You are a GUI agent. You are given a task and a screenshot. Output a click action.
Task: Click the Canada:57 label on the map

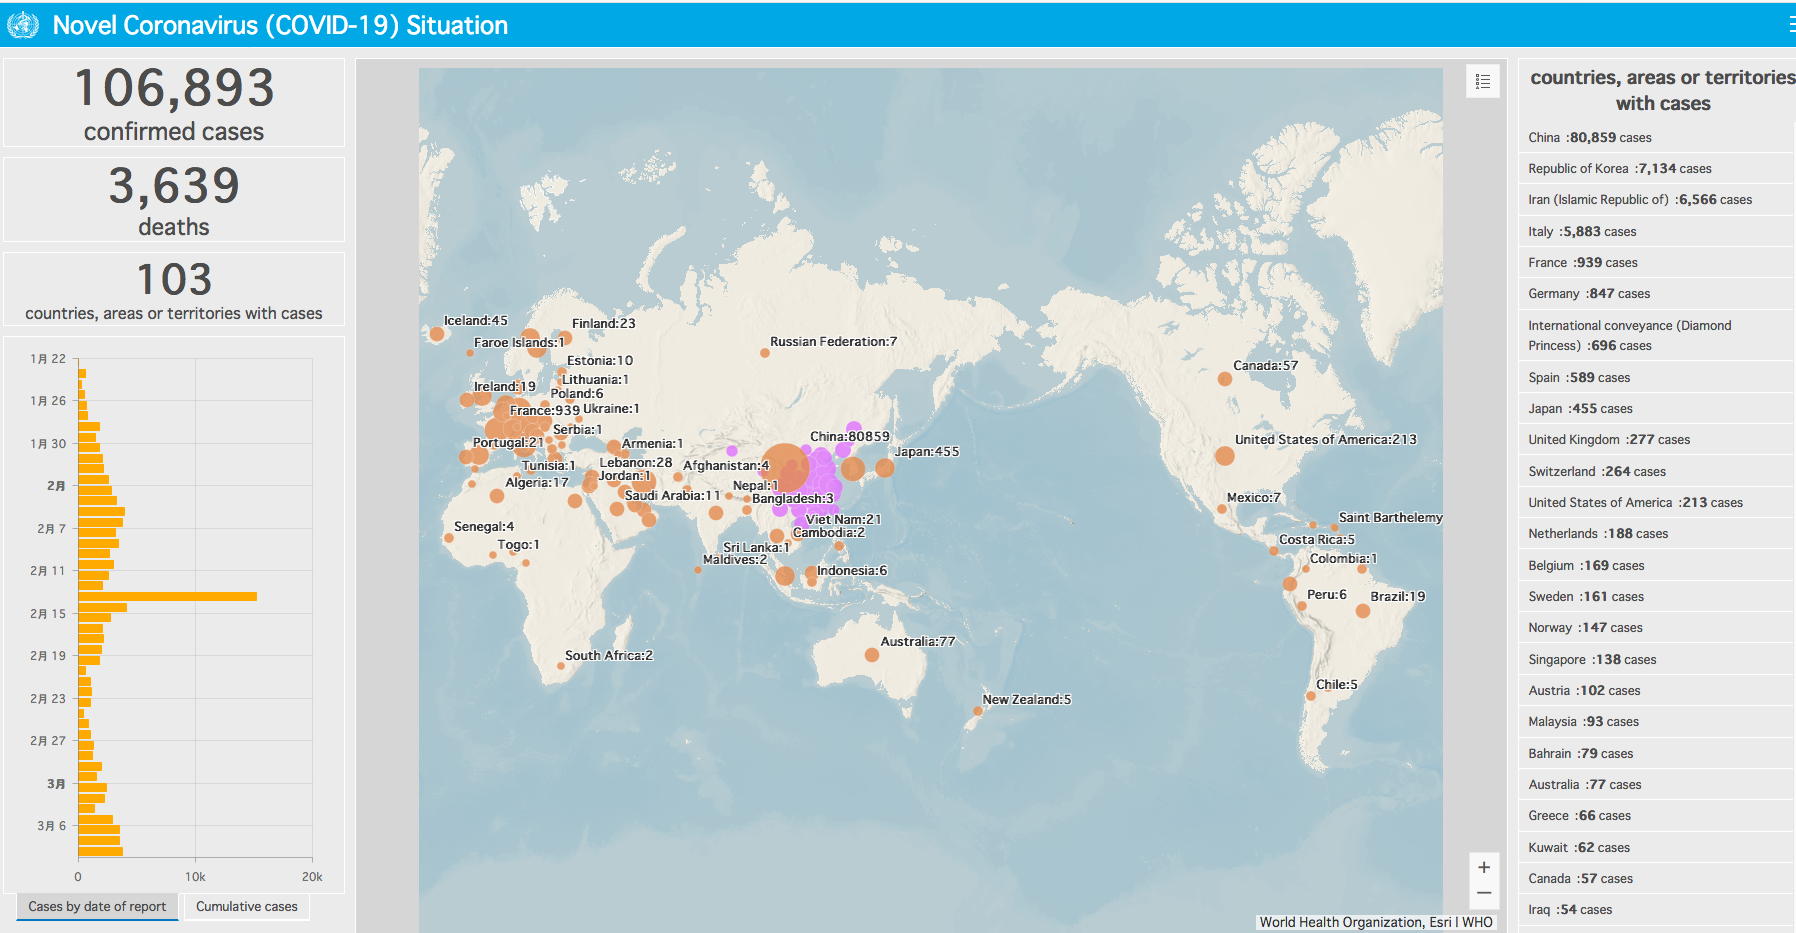(x=1265, y=366)
